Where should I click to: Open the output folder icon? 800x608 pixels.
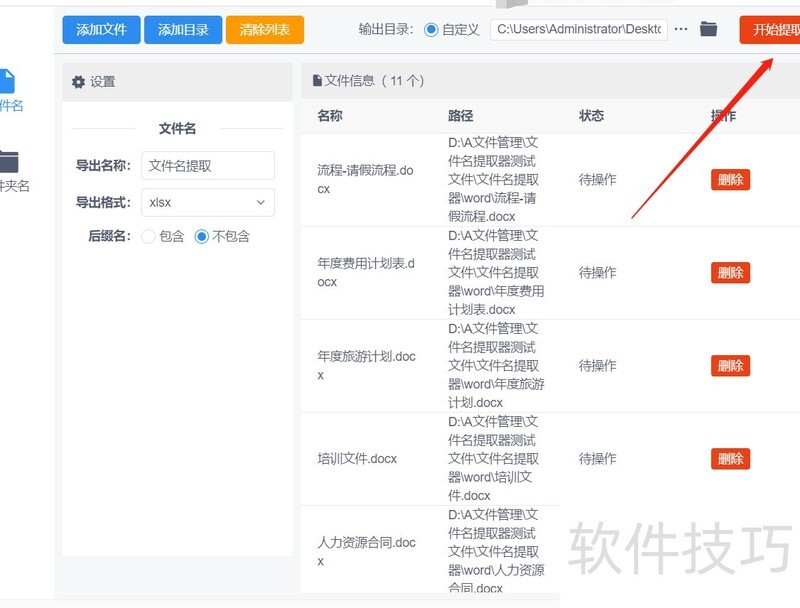pos(708,30)
